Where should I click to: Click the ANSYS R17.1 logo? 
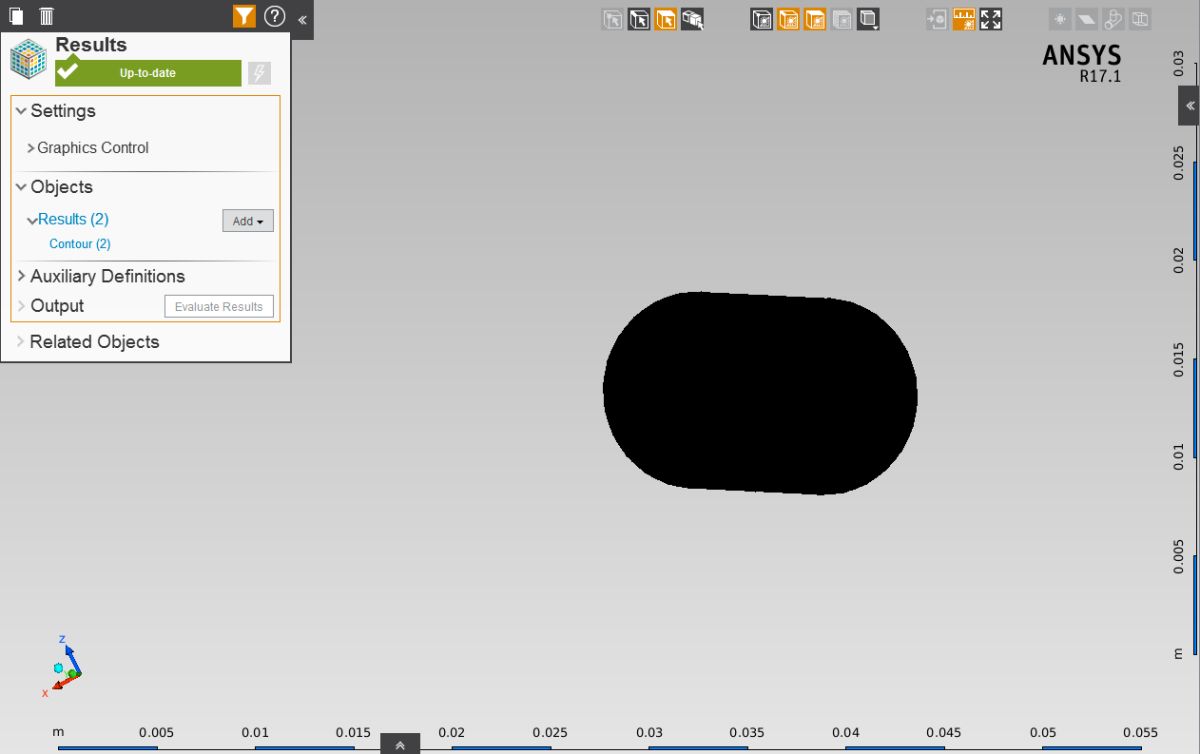point(1082,63)
